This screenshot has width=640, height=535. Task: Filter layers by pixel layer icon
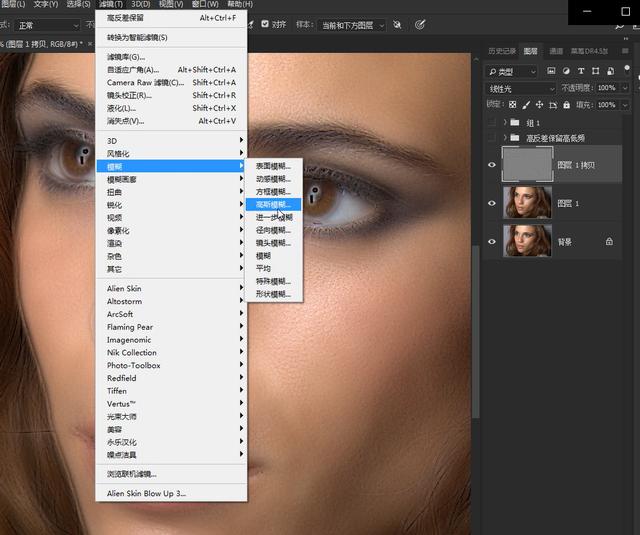[x=551, y=71]
